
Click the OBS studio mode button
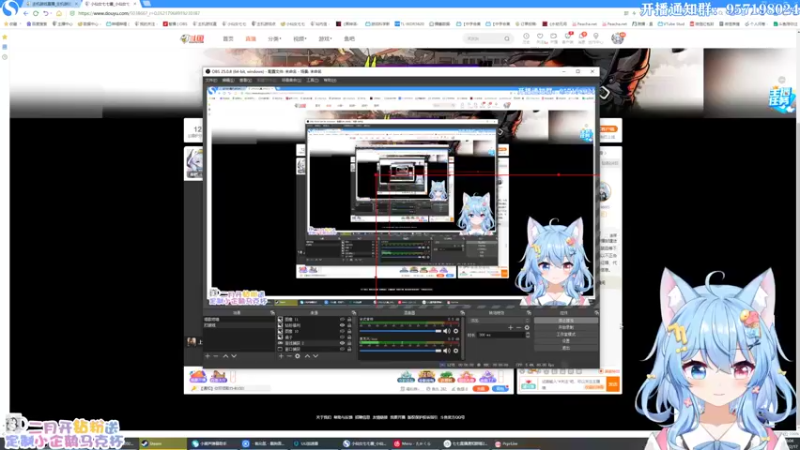pyautogui.click(x=566, y=334)
